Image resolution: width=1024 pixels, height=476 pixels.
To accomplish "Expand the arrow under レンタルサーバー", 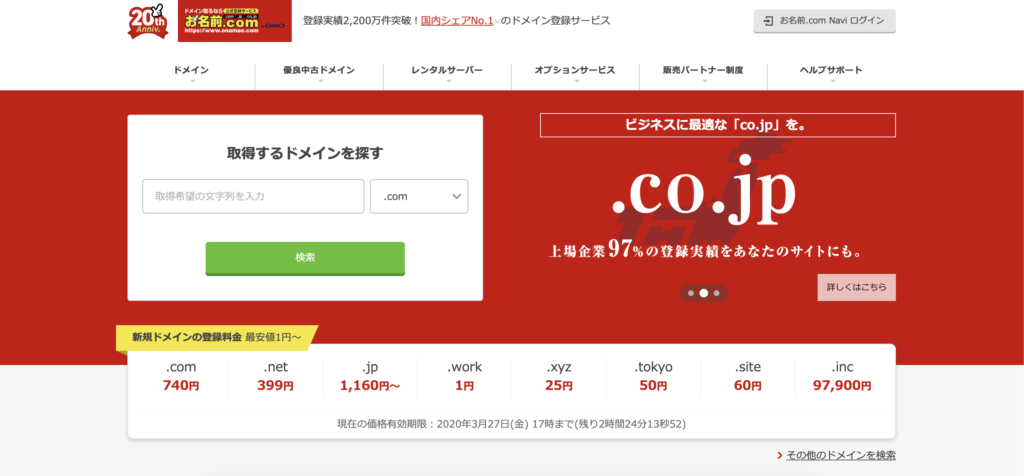I will click(x=448, y=82).
